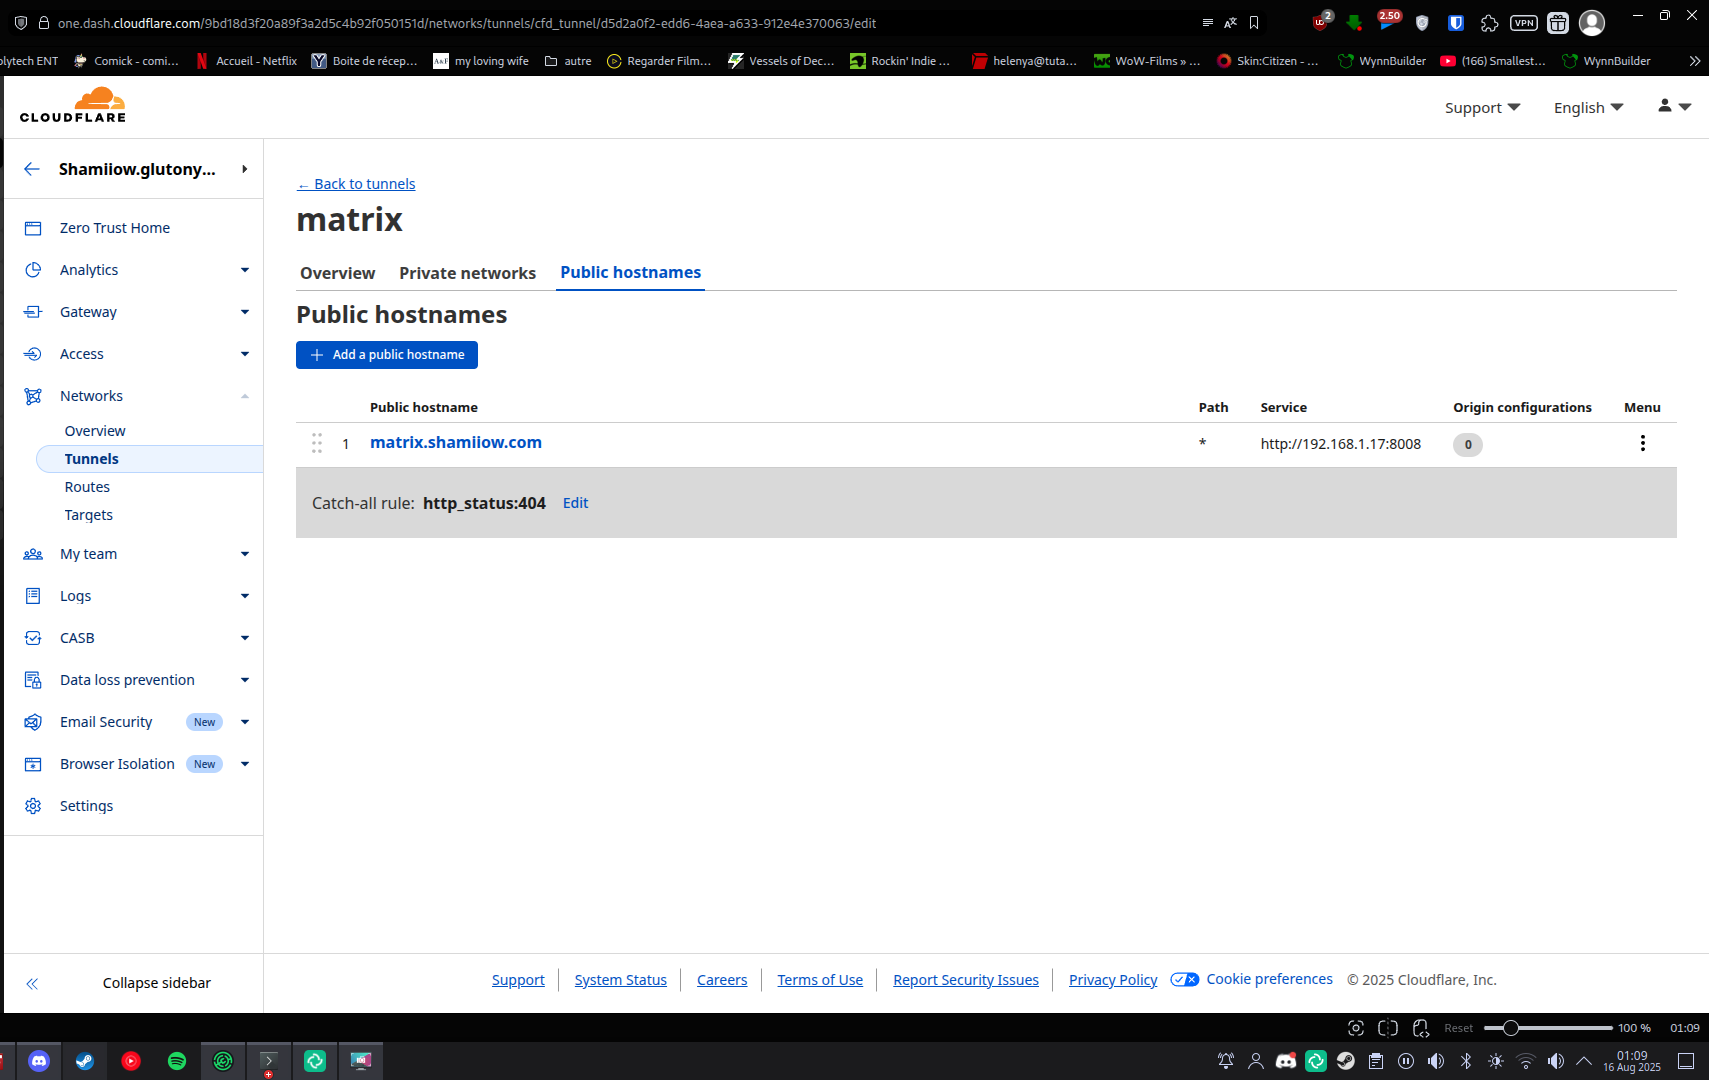Open Spotify from the taskbar
Image resolution: width=1709 pixels, height=1080 pixels.
tap(177, 1061)
